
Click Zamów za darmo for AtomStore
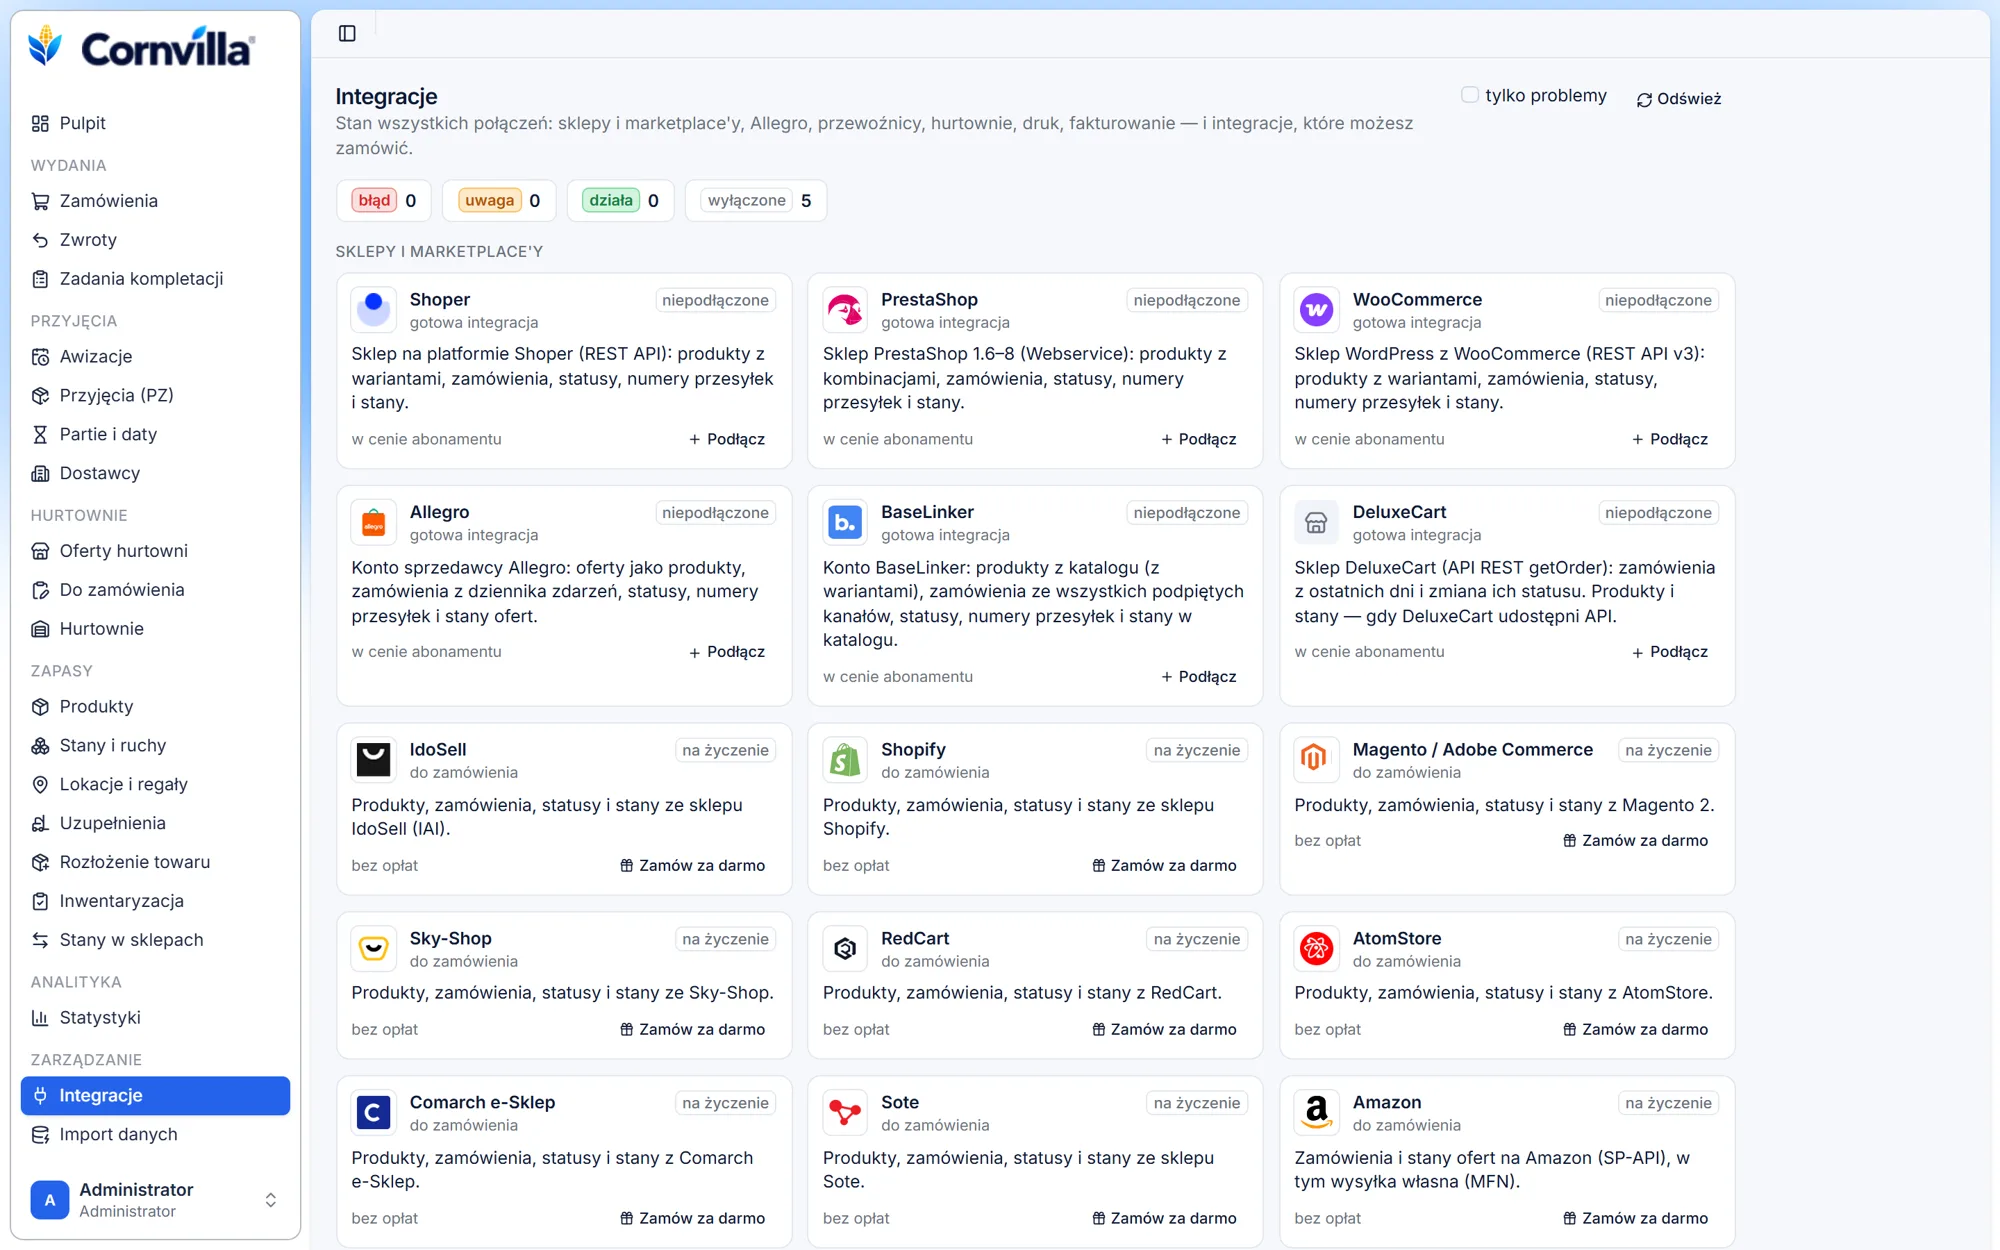pyautogui.click(x=1636, y=1029)
